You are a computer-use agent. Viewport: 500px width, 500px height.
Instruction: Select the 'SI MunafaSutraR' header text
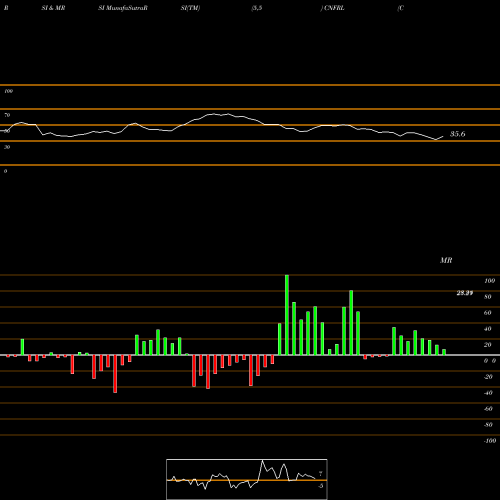[x=123, y=8]
